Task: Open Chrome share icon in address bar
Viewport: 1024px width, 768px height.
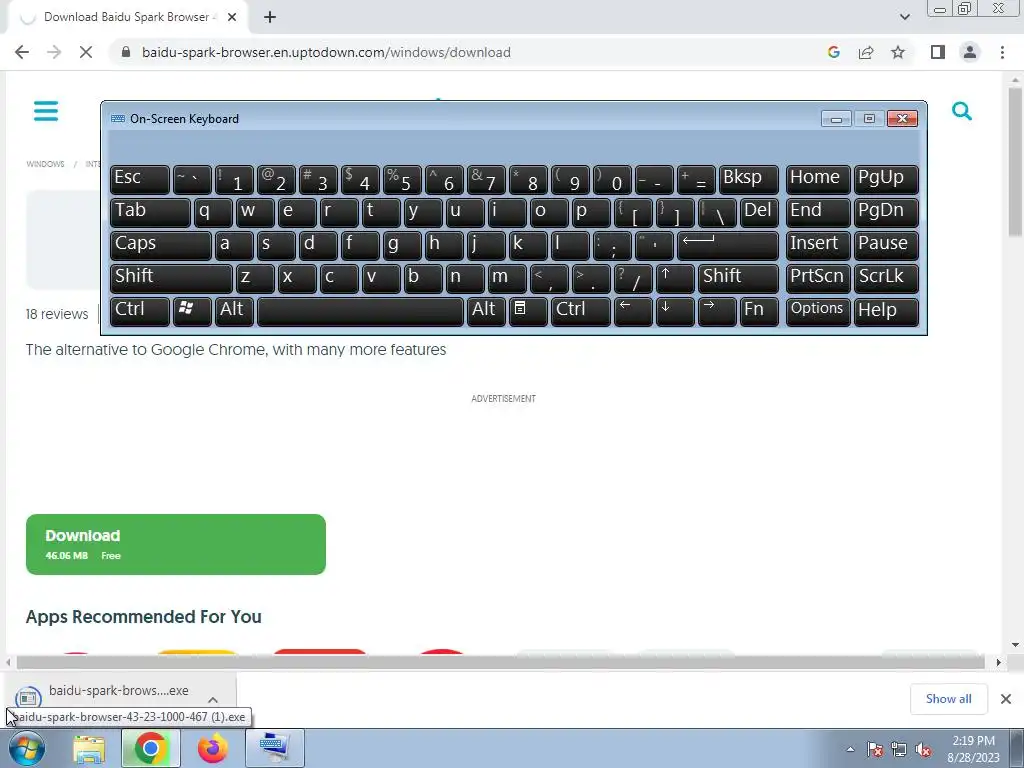Action: pos(866,52)
